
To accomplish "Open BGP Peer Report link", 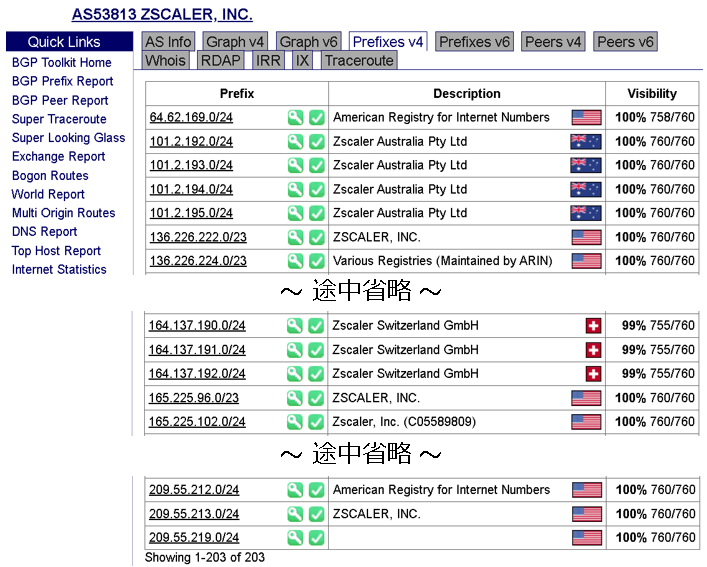I will (x=60, y=100).
